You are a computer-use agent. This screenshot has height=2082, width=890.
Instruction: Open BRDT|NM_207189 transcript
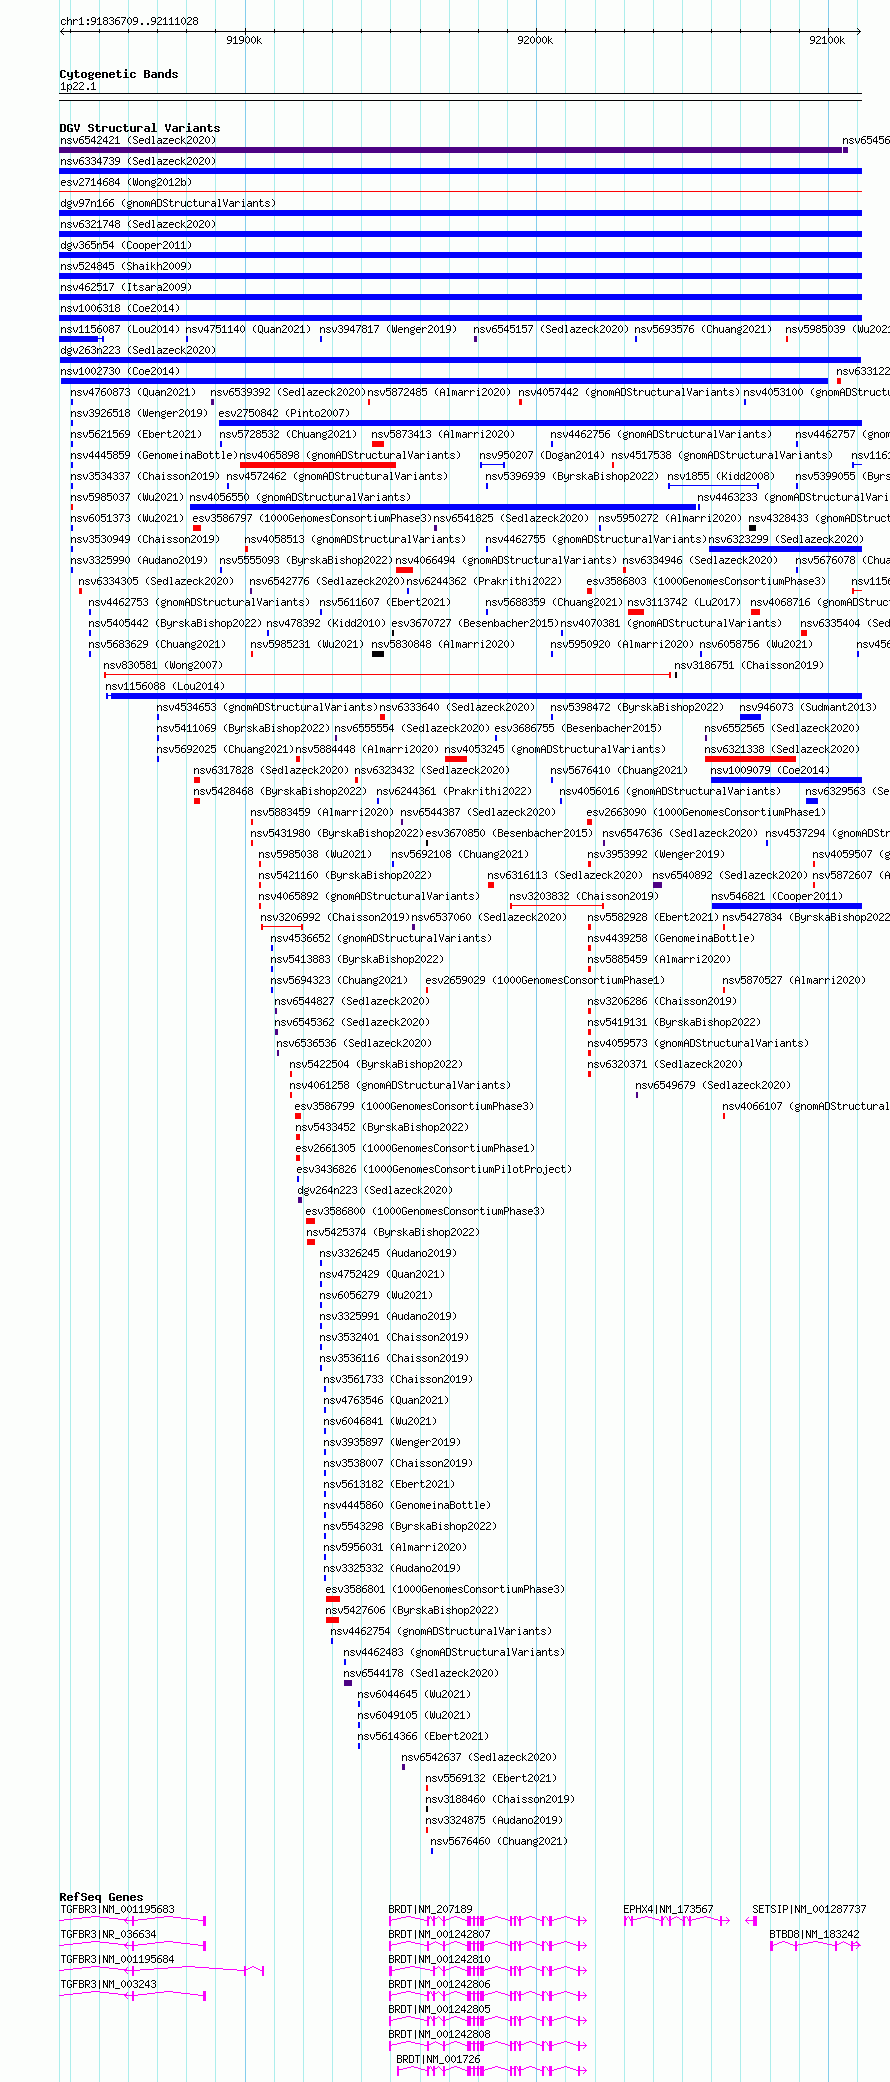(x=487, y=1921)
